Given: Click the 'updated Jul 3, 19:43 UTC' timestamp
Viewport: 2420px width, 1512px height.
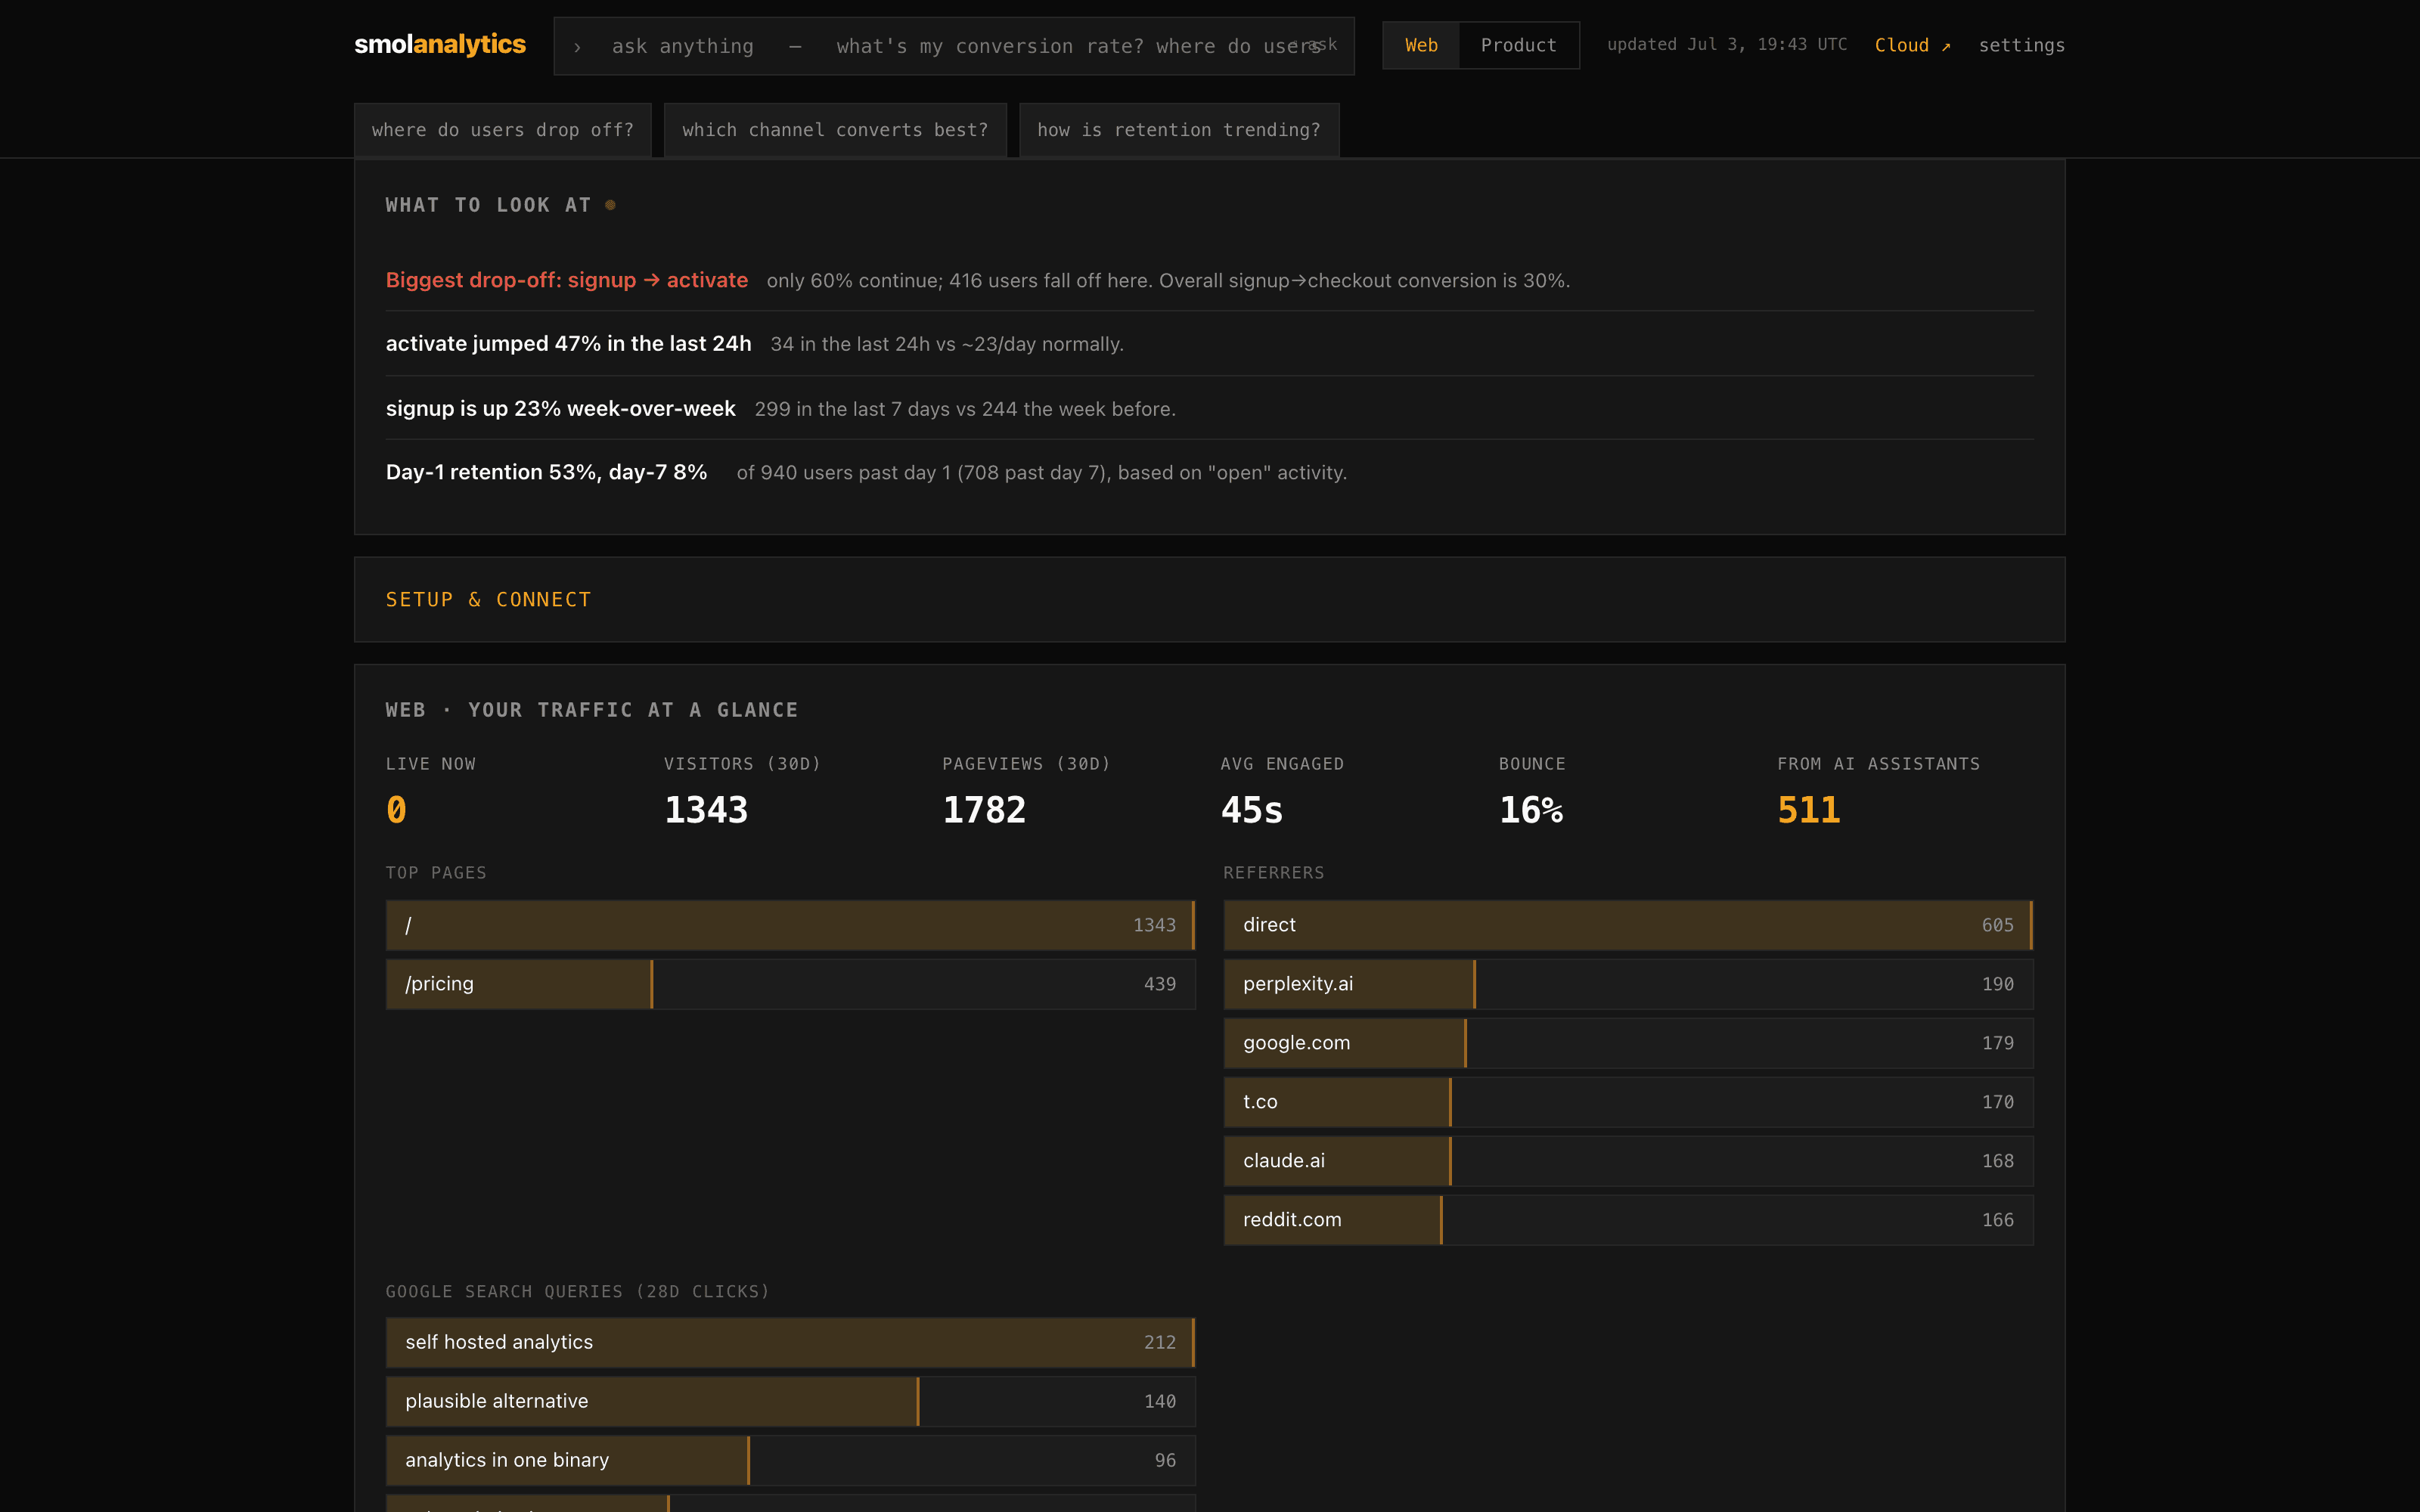Looking at the screenshot, I should point(1727,45).
